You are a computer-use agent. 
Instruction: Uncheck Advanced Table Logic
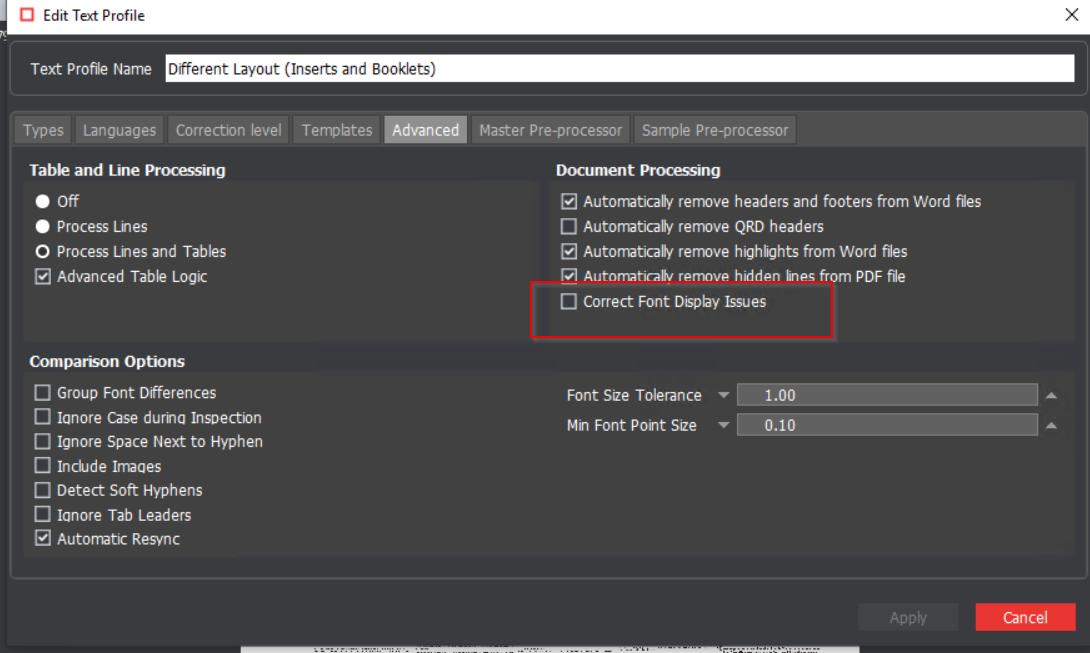[43, 277]
